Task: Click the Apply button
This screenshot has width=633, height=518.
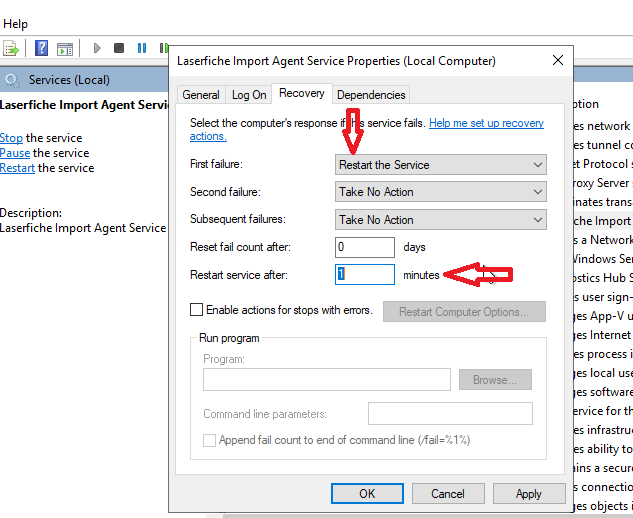Action: 528,493
